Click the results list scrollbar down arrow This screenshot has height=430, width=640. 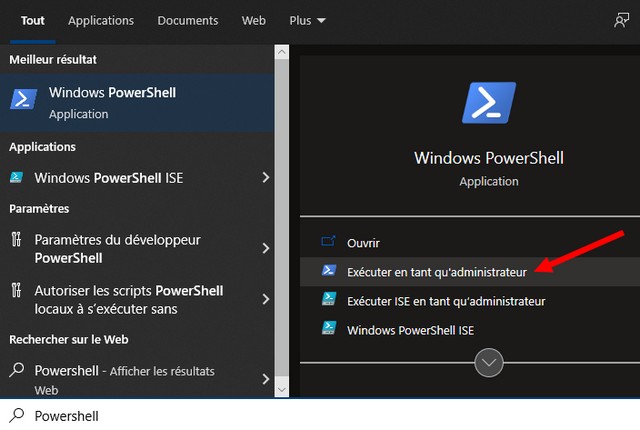click(282, 390)
